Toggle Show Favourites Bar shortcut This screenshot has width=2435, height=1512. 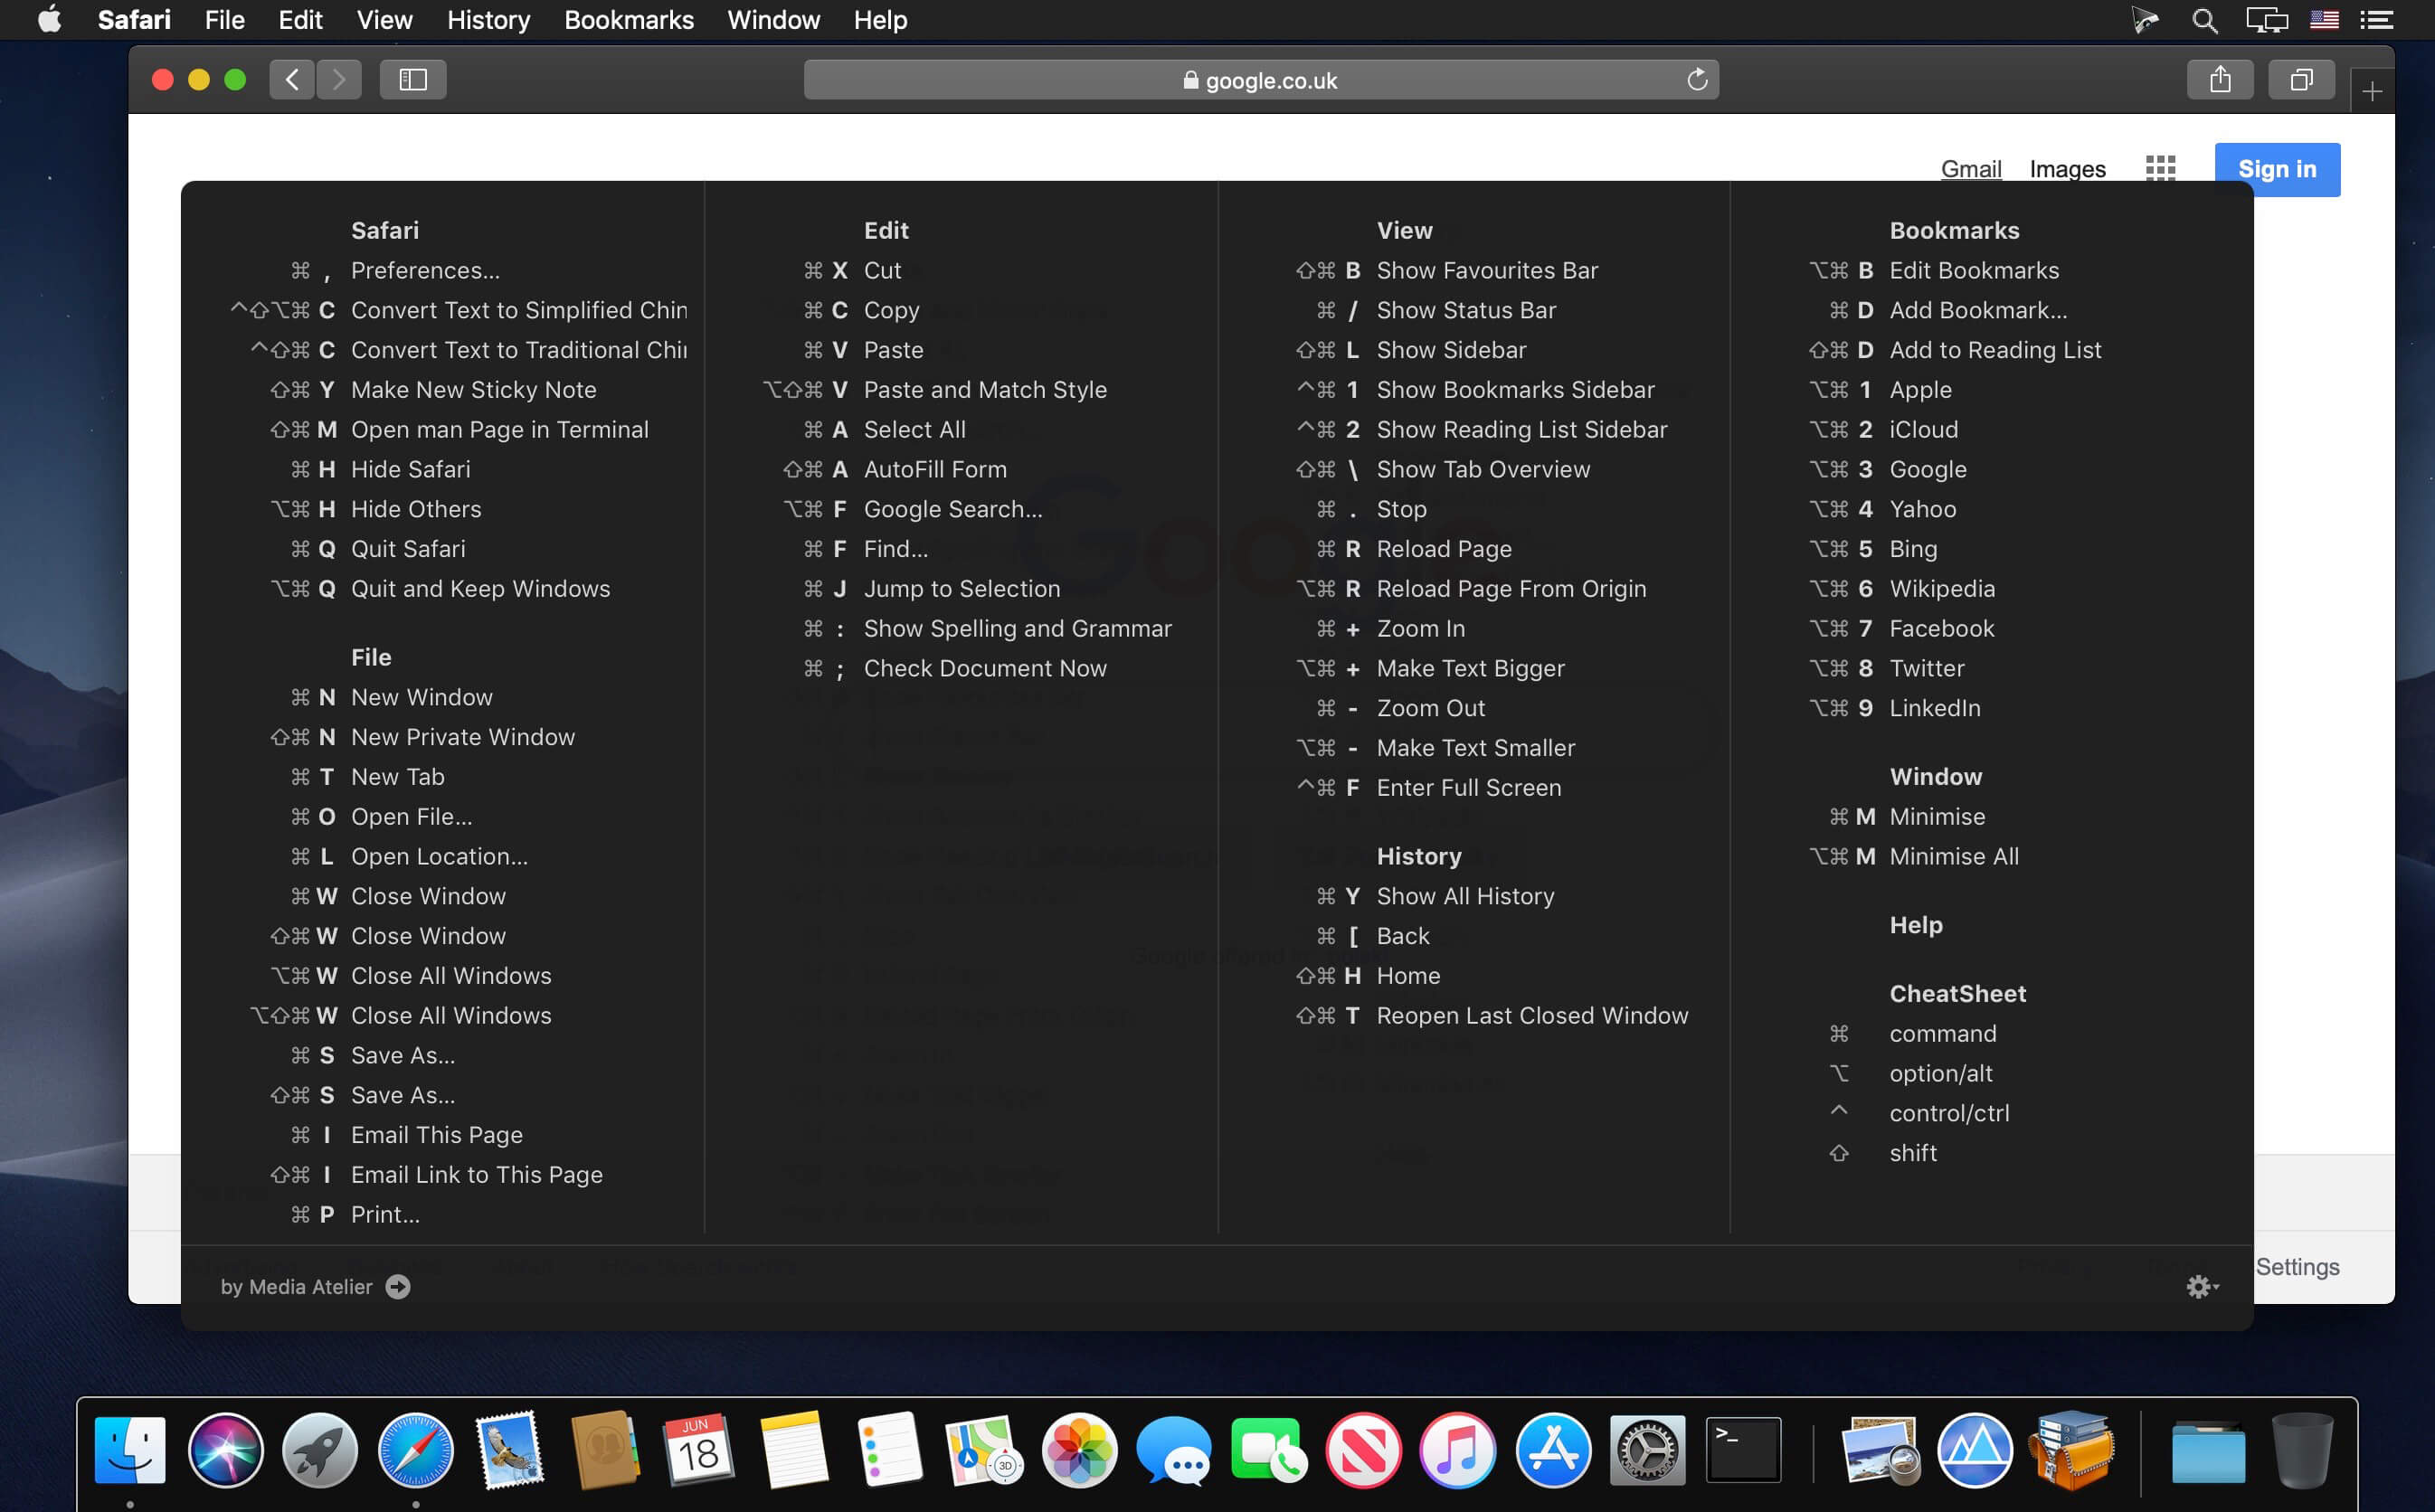pyautogui.click(x=1486, y=269)
